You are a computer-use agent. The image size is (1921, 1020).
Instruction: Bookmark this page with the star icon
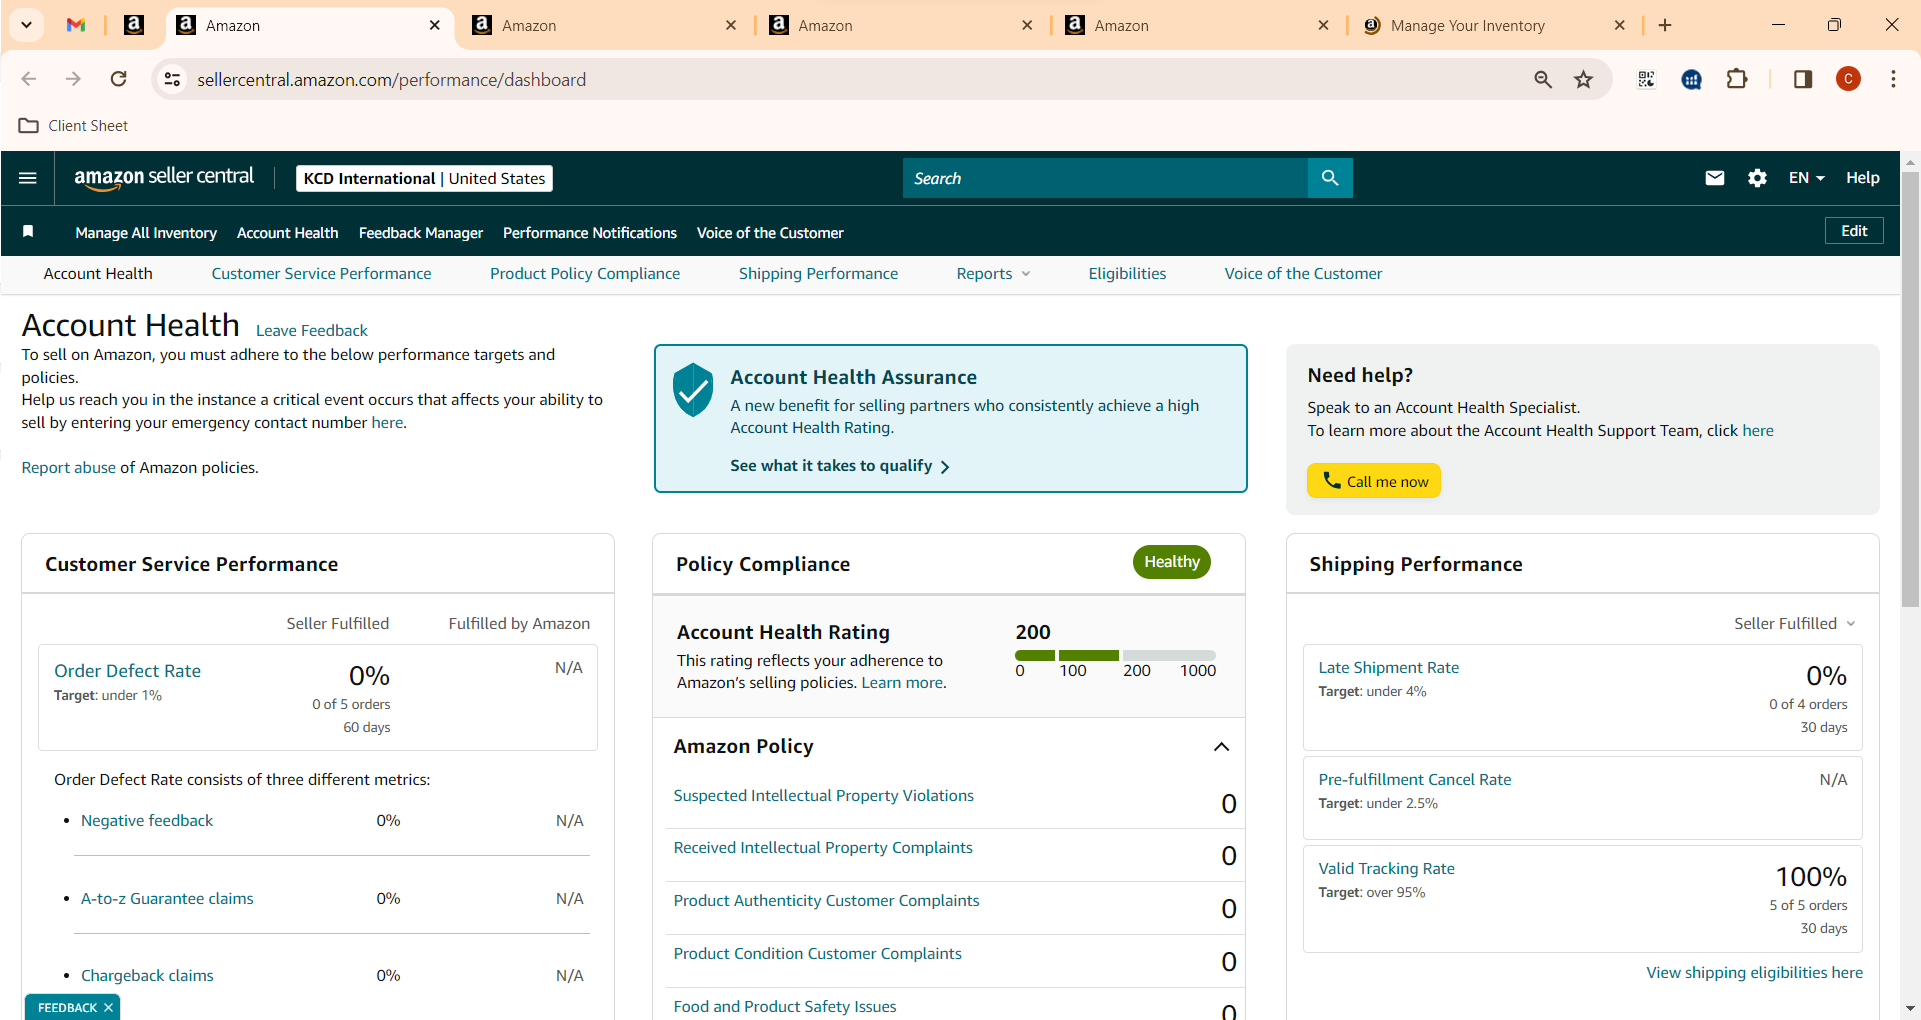click(1583, 79)
